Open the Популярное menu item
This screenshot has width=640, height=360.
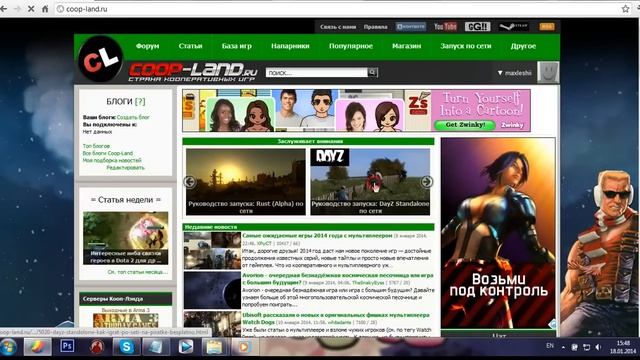coord(351,46)
